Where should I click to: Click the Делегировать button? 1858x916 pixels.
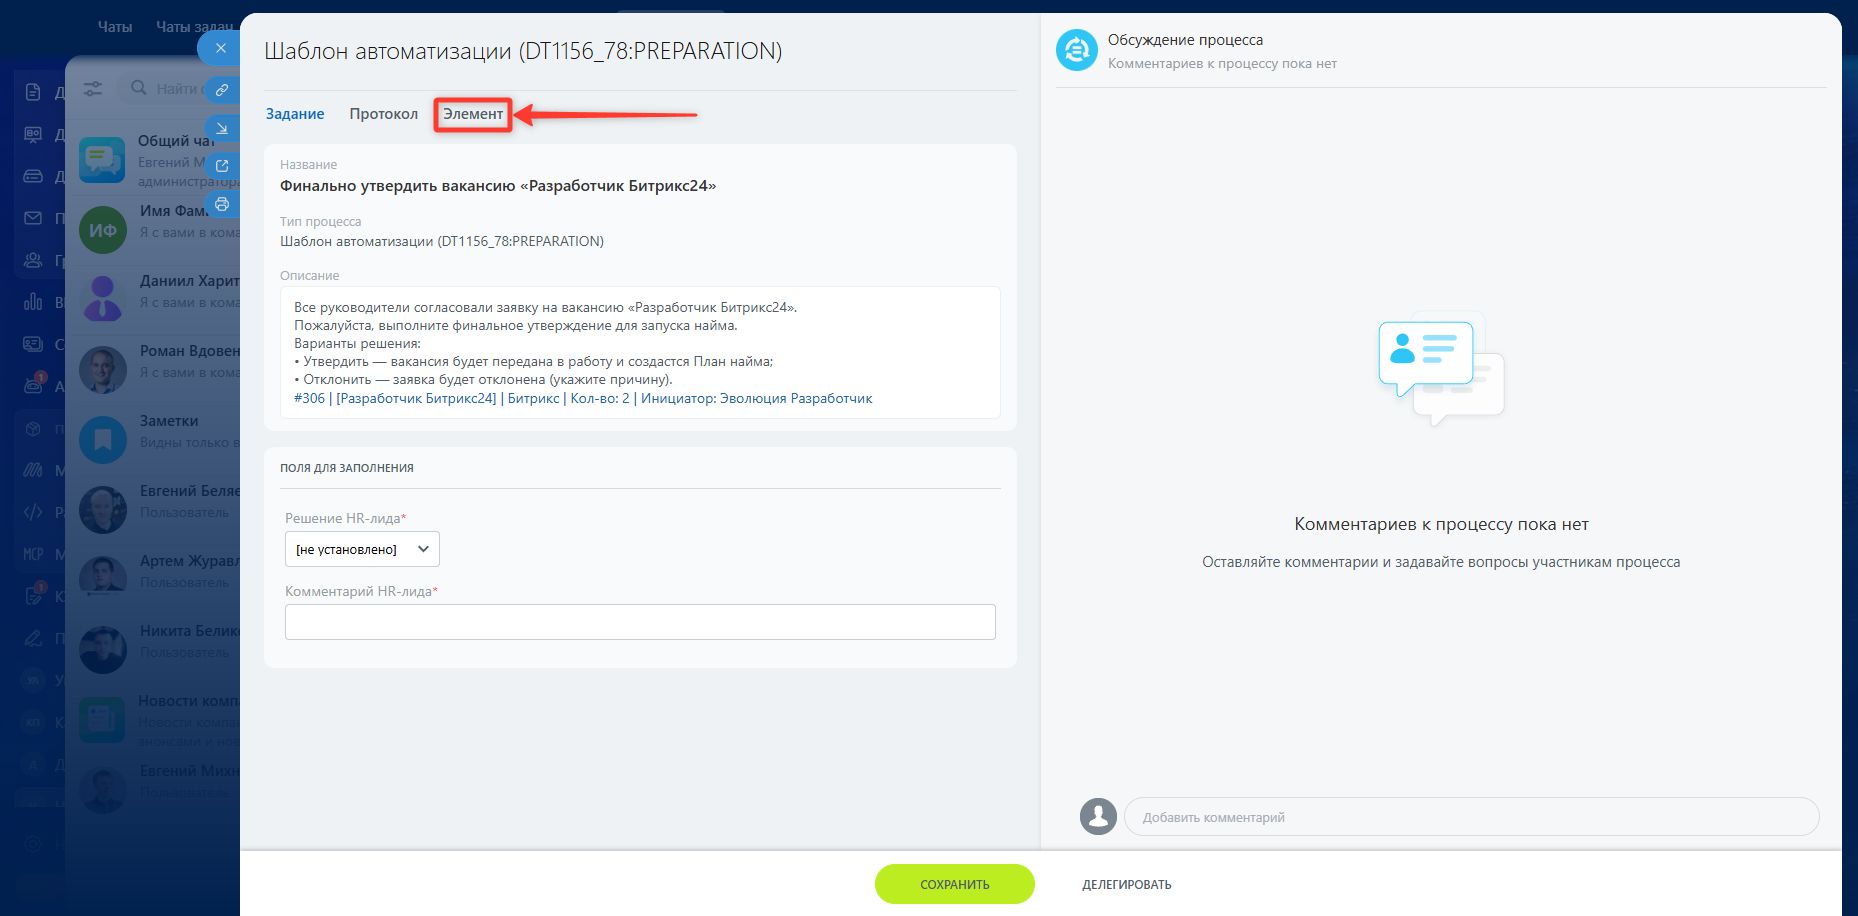pos(1127,884)
